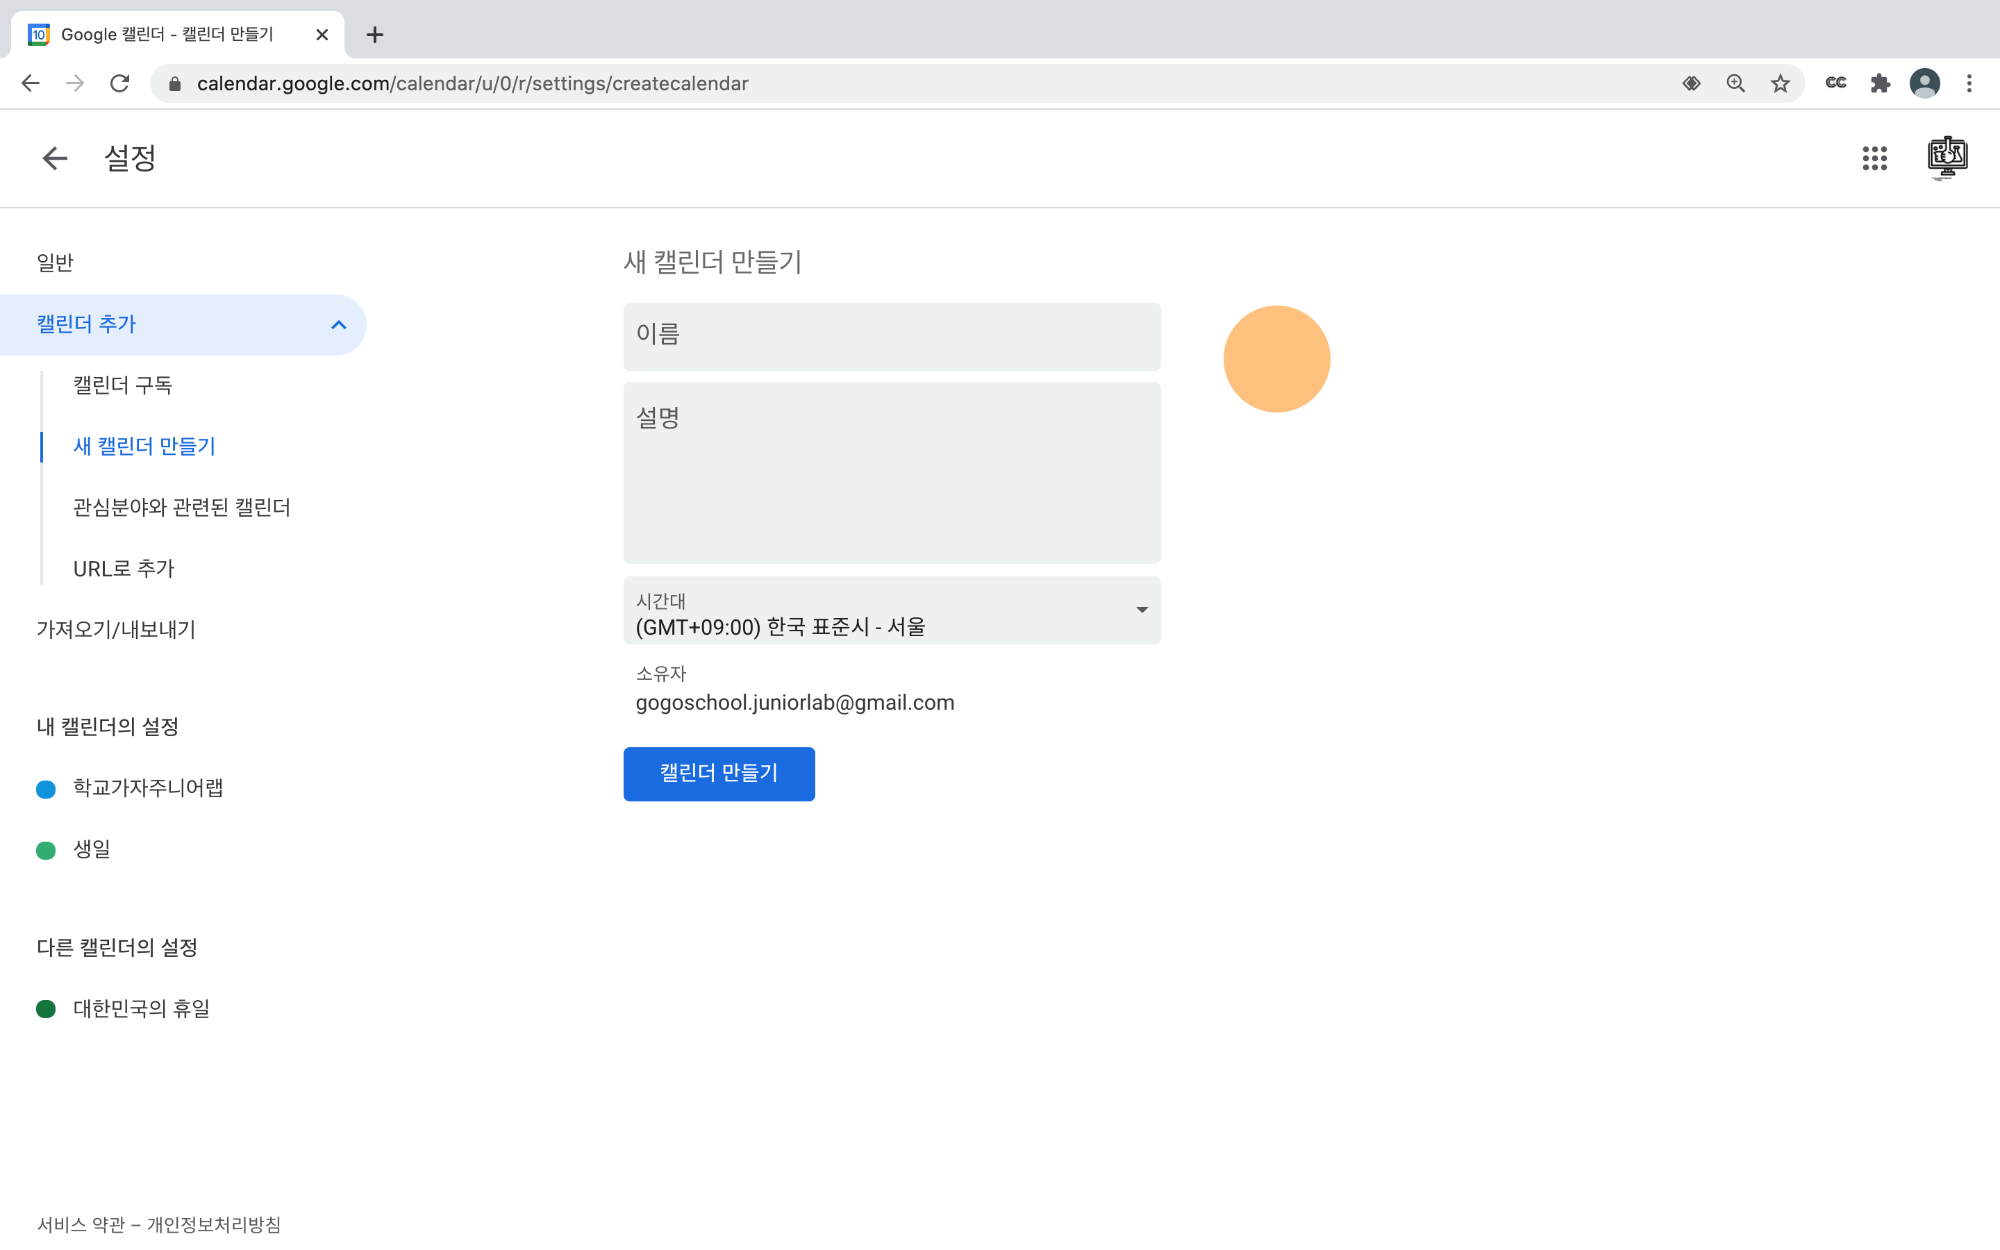Open the 개인정보처리방침 link in the footer
This screenshot has width=2000, height=1250.
[214, 1225]
